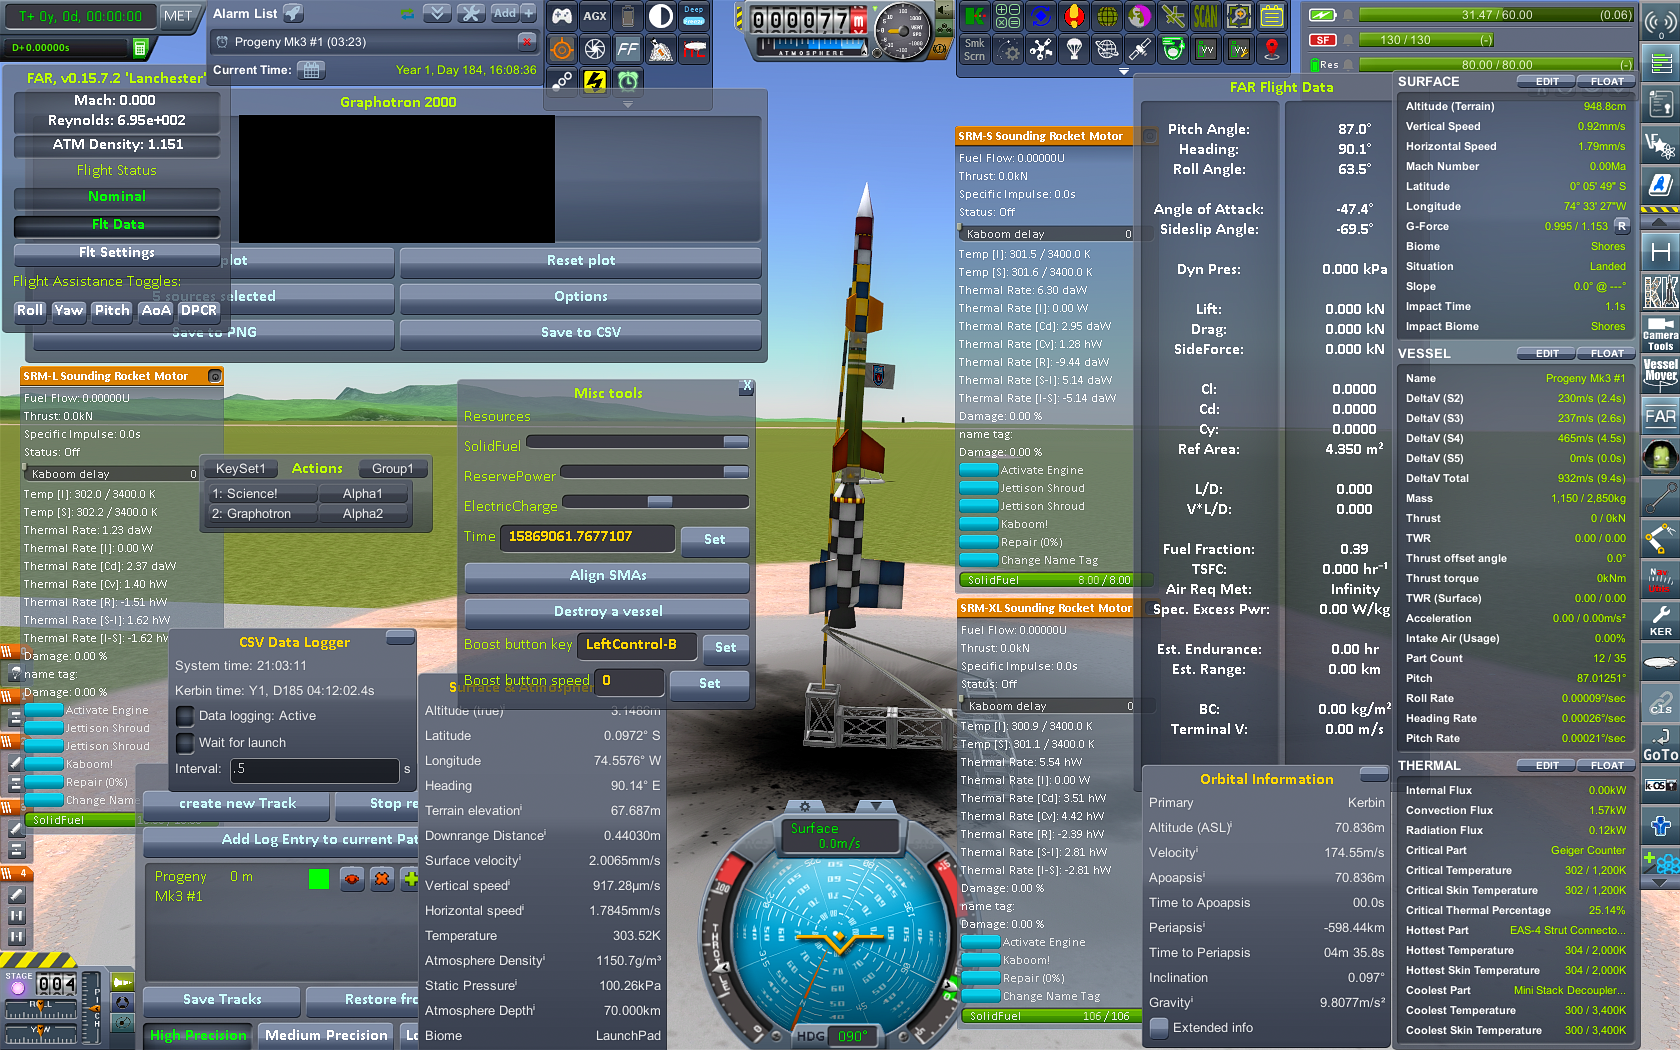Open Camera Tools from the right sidebar

tap(1661, 334)
